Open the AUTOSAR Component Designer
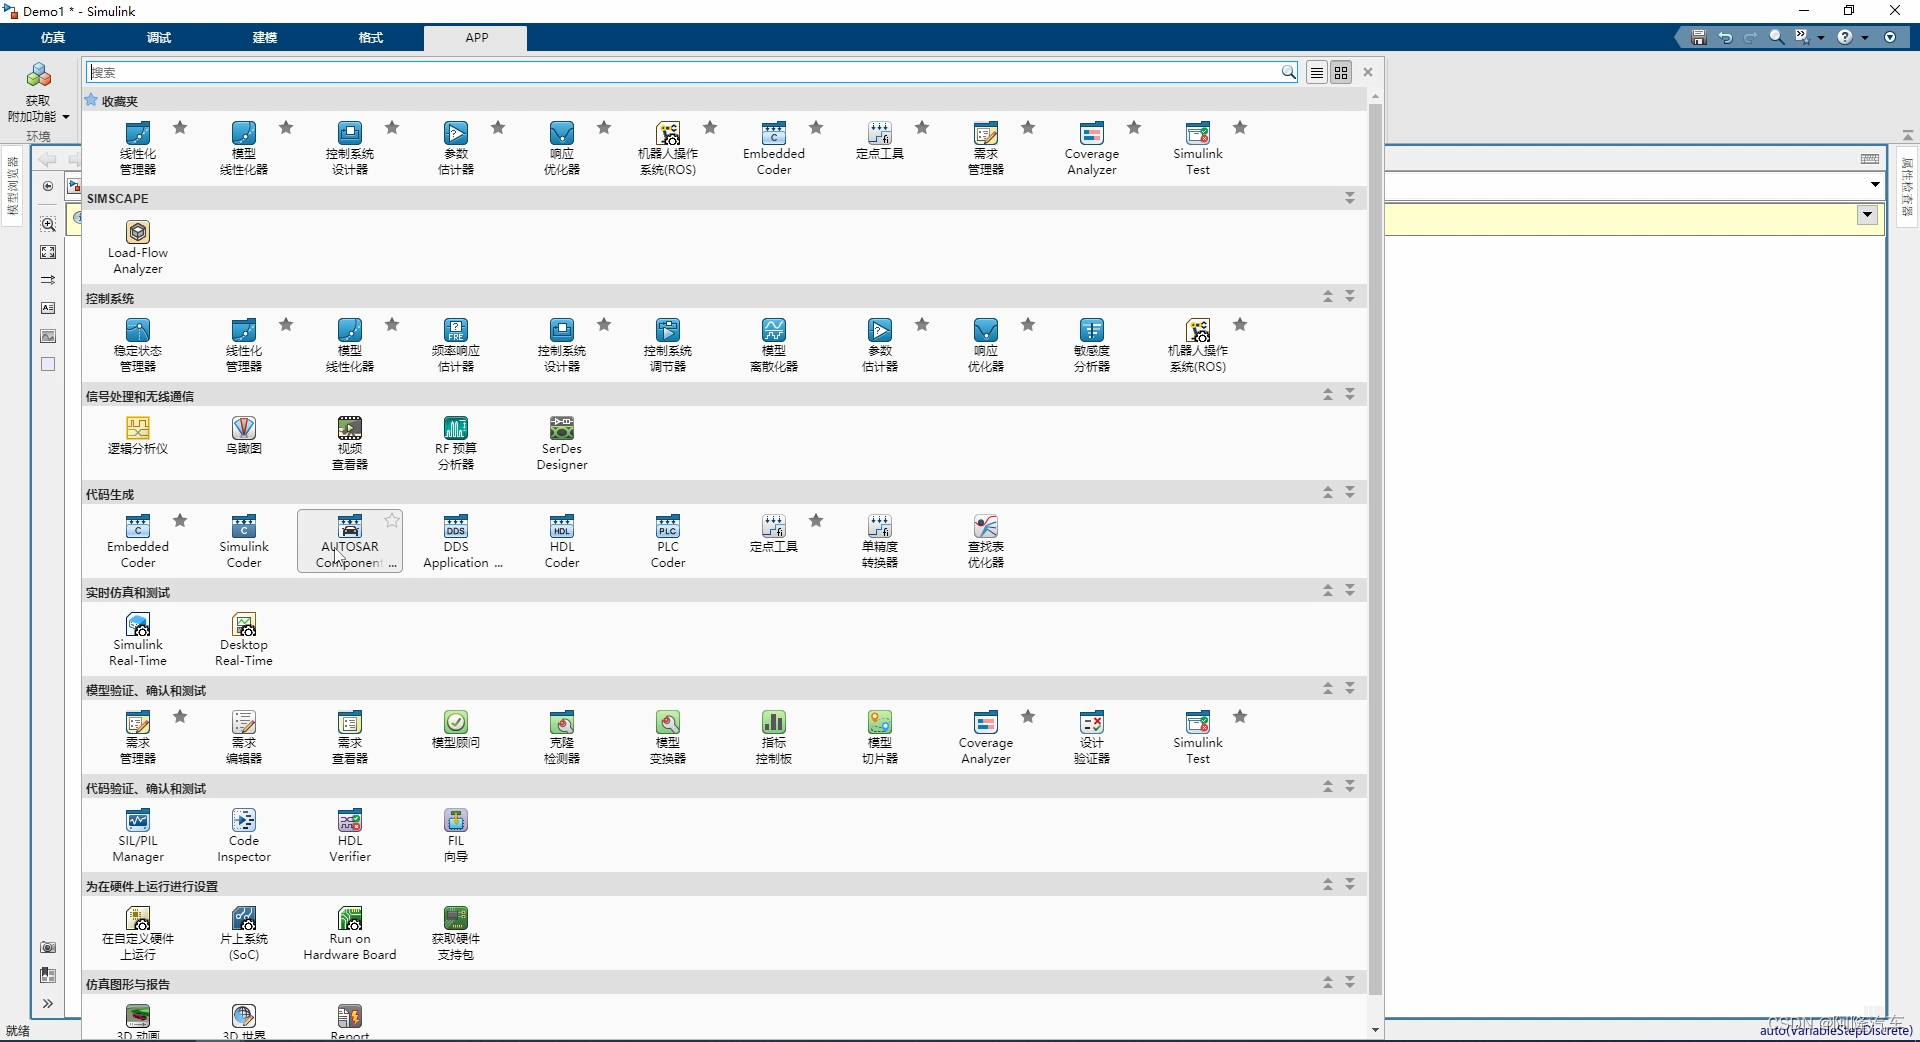This screenshot has width=1920, height=1042. coord(349,540)
